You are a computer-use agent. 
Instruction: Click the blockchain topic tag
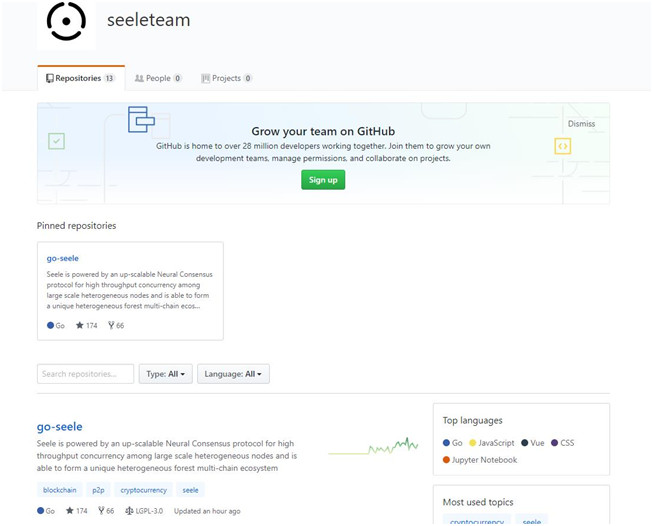pos(60,490)
